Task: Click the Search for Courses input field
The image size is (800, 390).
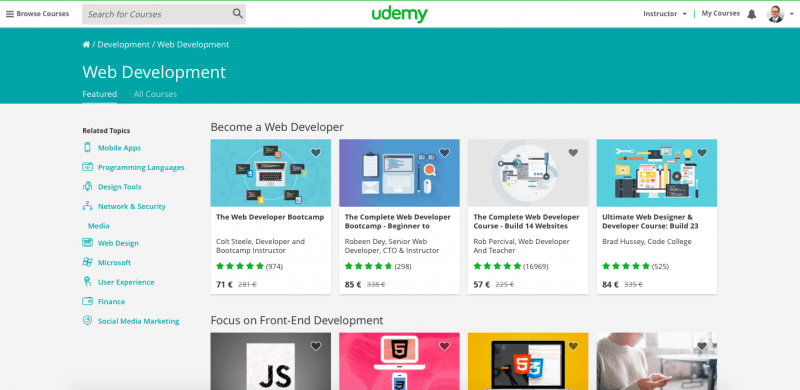Action: tap(164, 14)
